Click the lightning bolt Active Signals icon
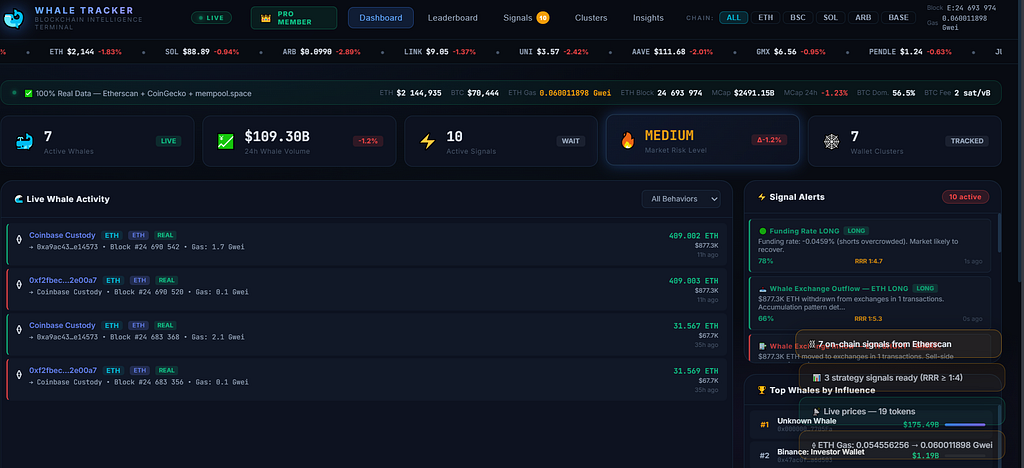This screenshot has height=468, width=1024. pos(427,141)
